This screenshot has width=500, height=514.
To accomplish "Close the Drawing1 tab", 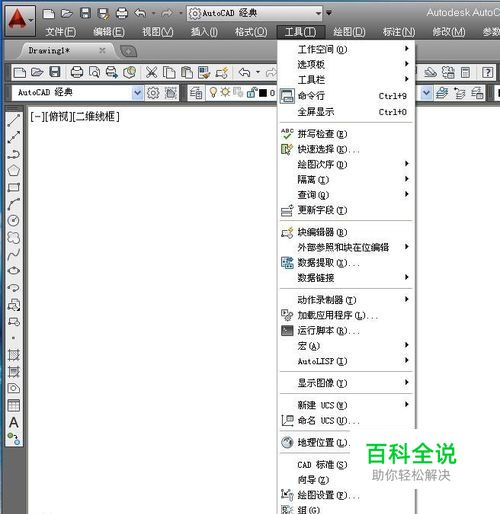I will 102,51.
